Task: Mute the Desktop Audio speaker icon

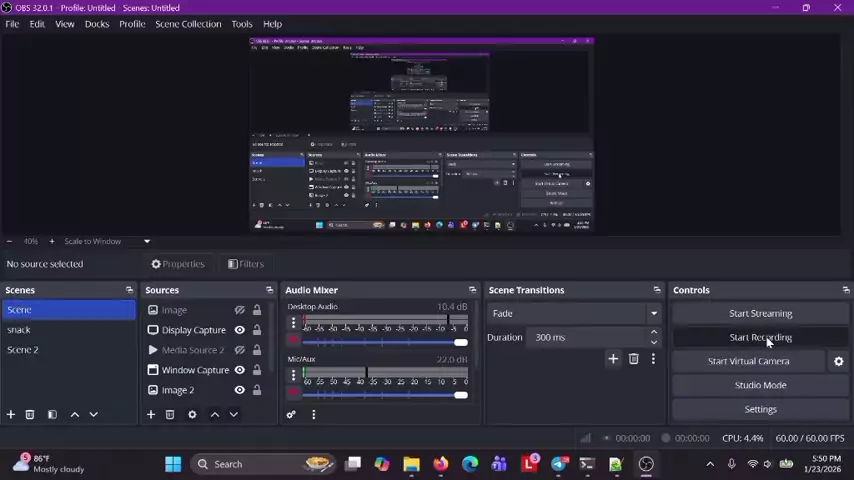Action: point(293,341)
